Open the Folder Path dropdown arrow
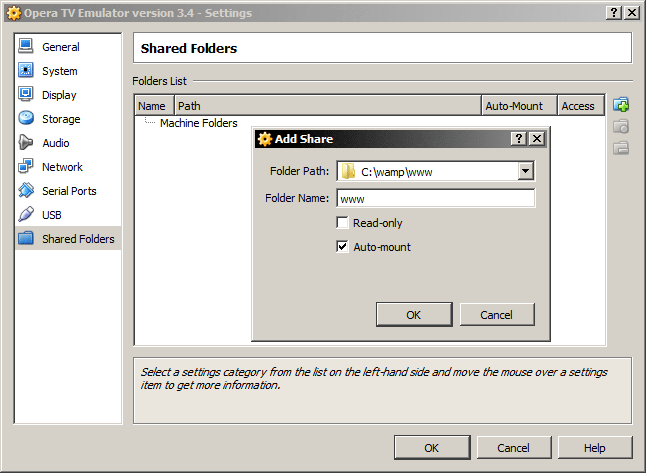The image size is (646, 473). tap(526, 171)
